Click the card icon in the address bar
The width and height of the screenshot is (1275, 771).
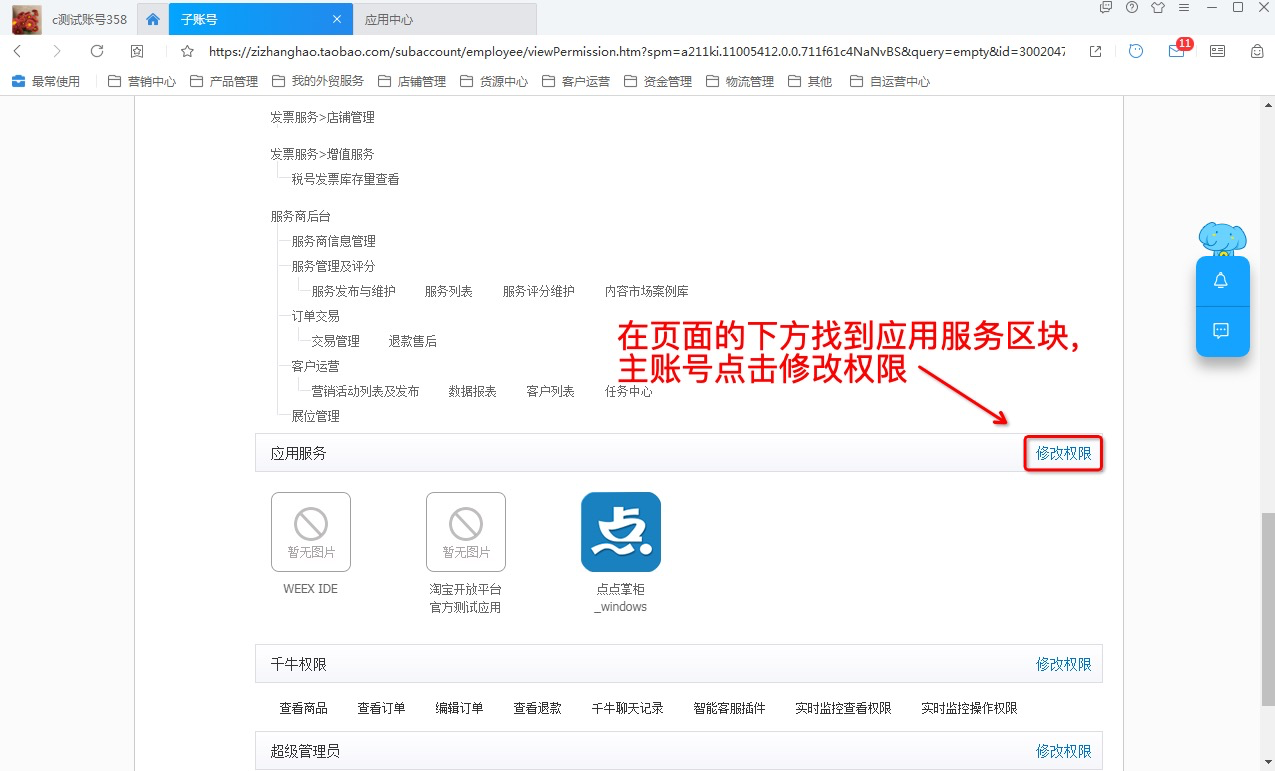tap(1217, 51)
